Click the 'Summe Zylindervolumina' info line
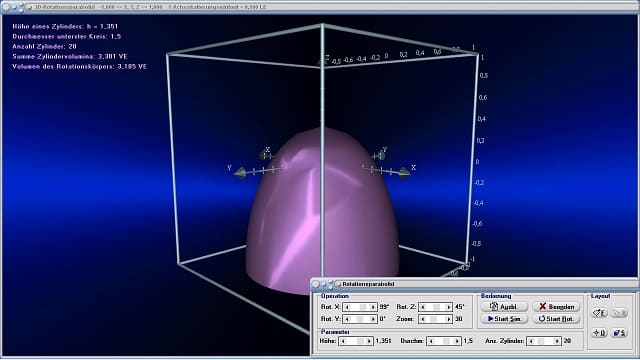 pyautogui.click(x=70, y=56)
